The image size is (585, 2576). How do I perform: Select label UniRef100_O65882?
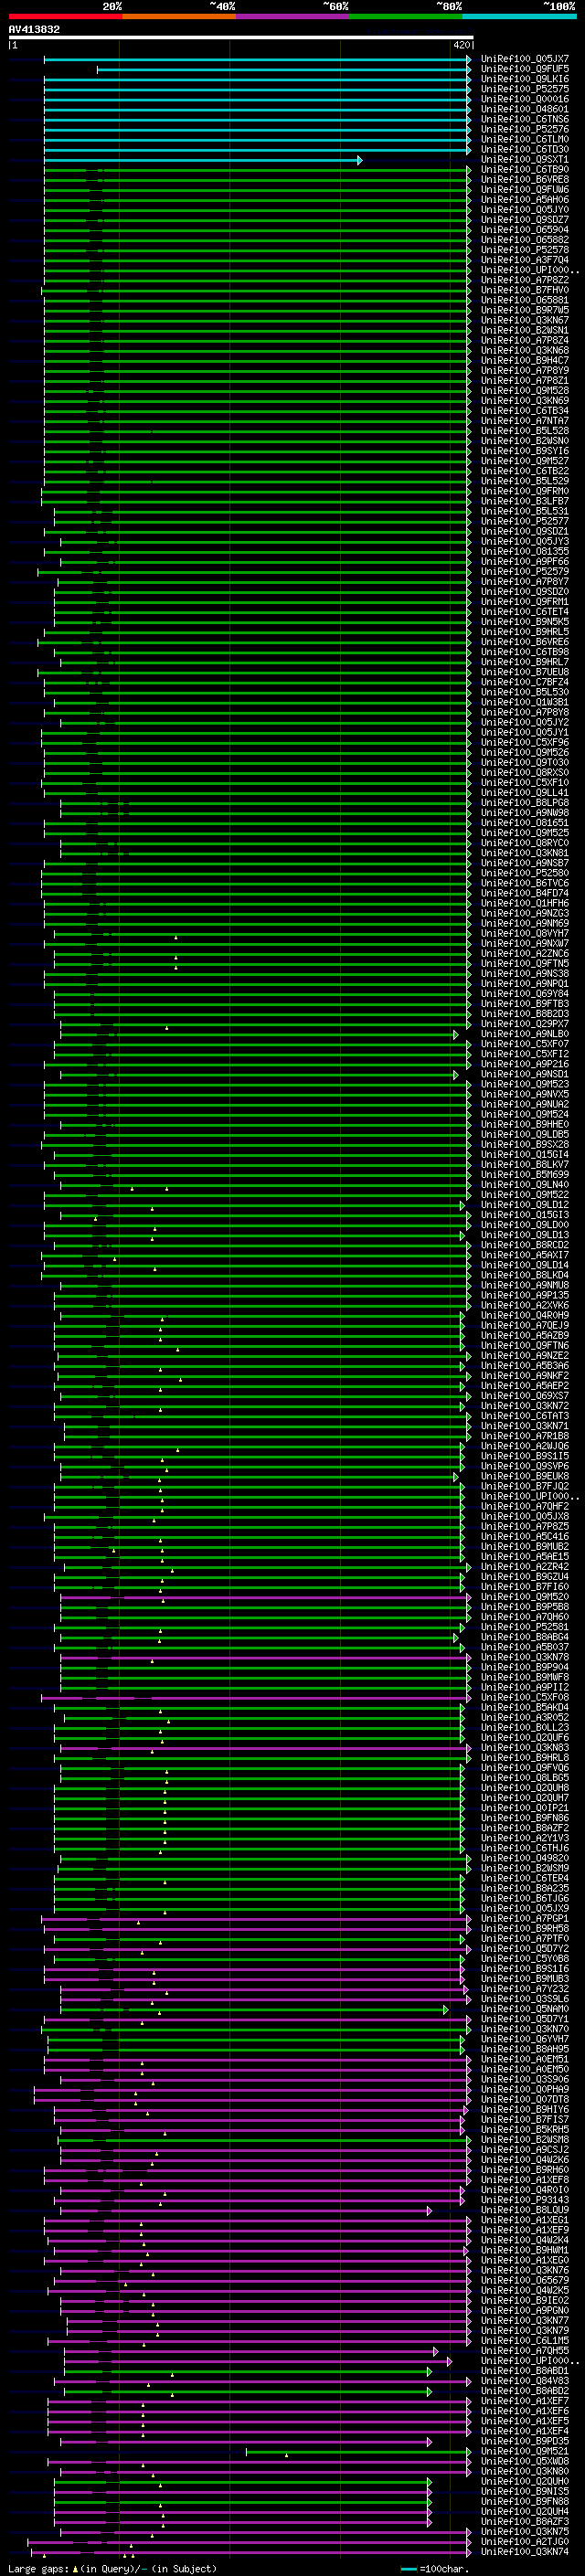pyautogui.click(x=524, y=240)
